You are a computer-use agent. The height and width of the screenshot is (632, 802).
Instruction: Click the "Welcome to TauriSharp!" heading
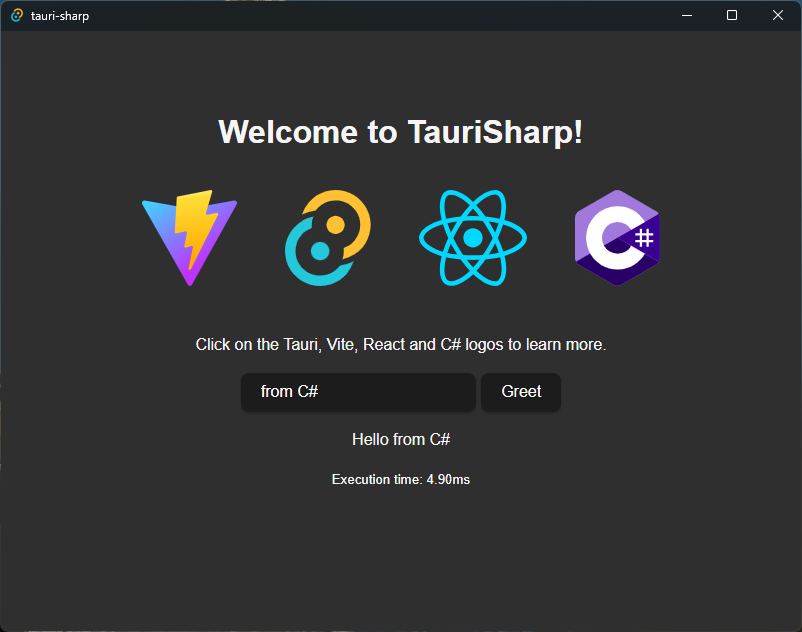click(400, 132)
